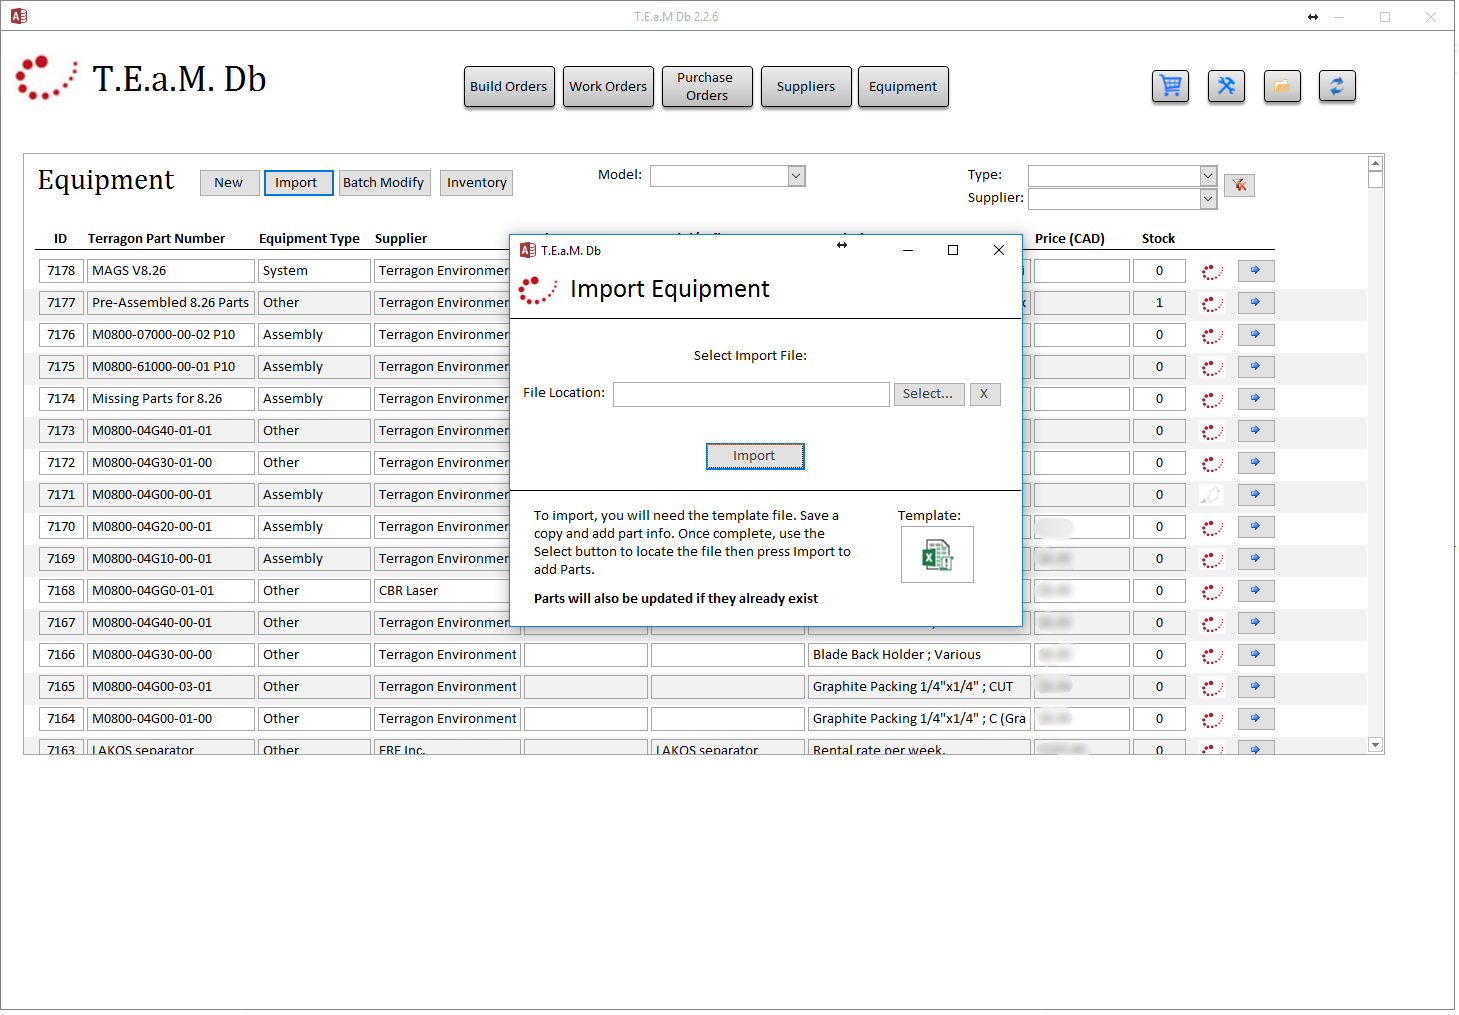Click red dotted icon for row 7176
The width and height of the screenshot is (1459, 1015).
coord(1212,335)
